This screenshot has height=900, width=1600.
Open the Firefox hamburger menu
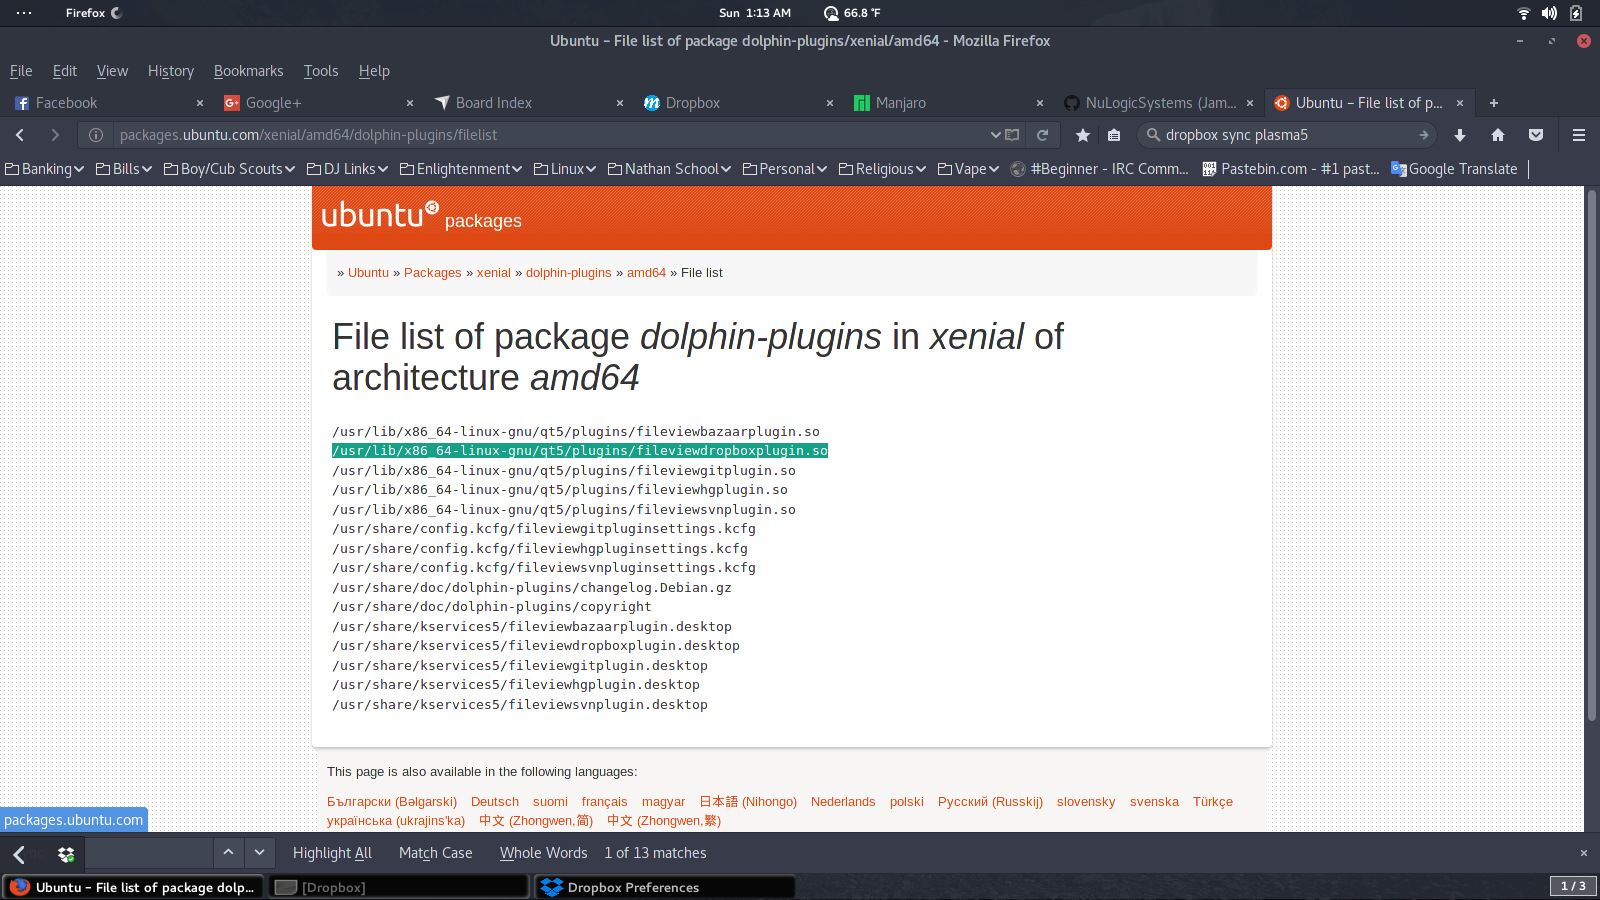[x=1579, y=135]
